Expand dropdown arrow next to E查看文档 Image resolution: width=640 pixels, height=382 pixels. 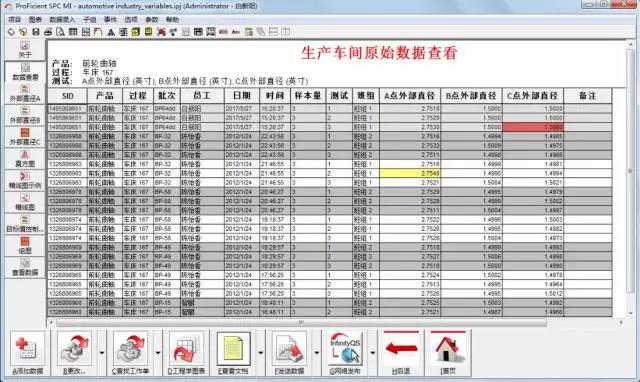[261, 353]
